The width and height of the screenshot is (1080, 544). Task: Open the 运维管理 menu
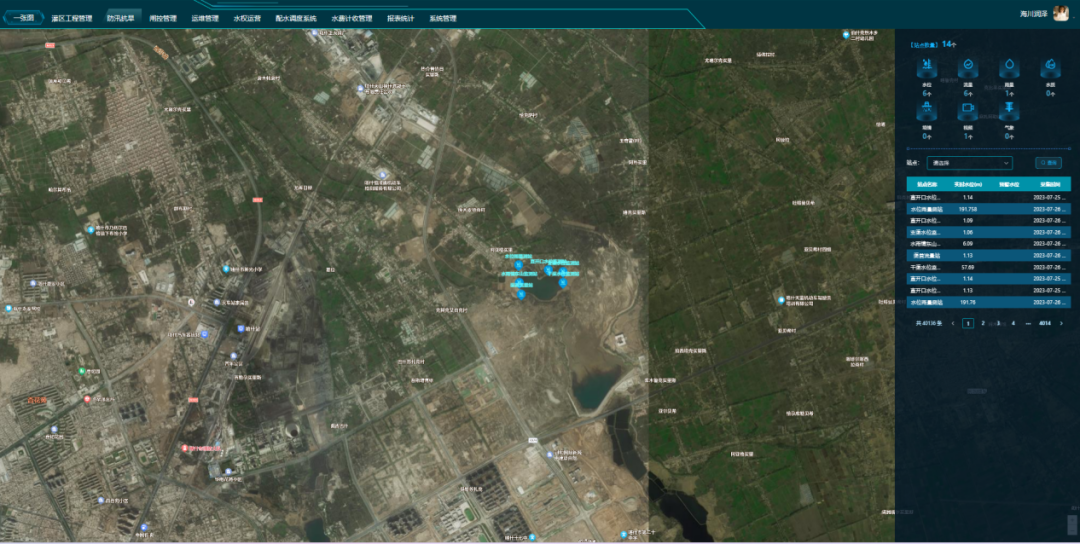[x=205, y=19]
